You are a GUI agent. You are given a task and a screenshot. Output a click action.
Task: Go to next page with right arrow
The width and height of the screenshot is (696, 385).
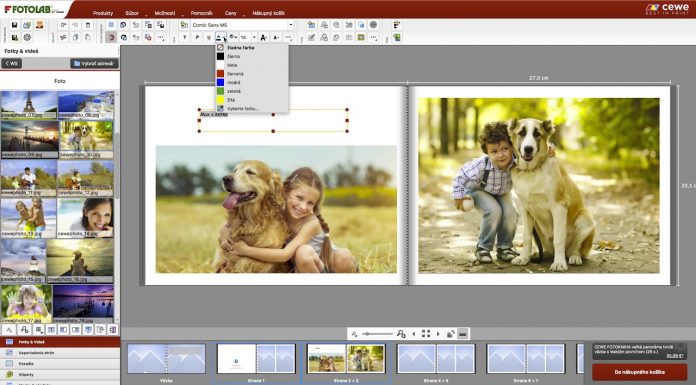438,334
